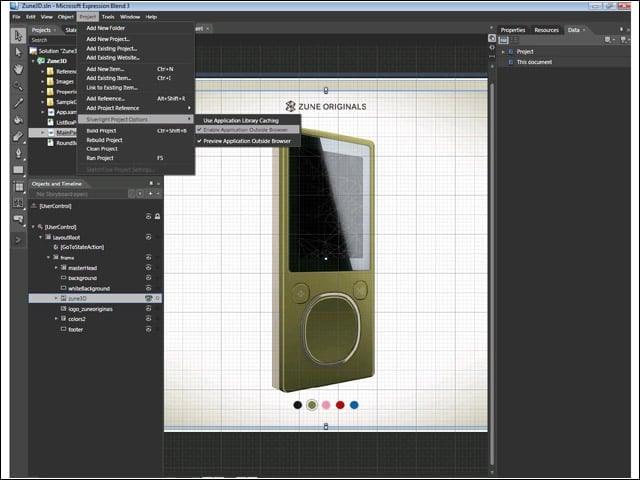Open the Tools menu
The height and width of the screenshot is (480, 640).
[x=108, y=17]
